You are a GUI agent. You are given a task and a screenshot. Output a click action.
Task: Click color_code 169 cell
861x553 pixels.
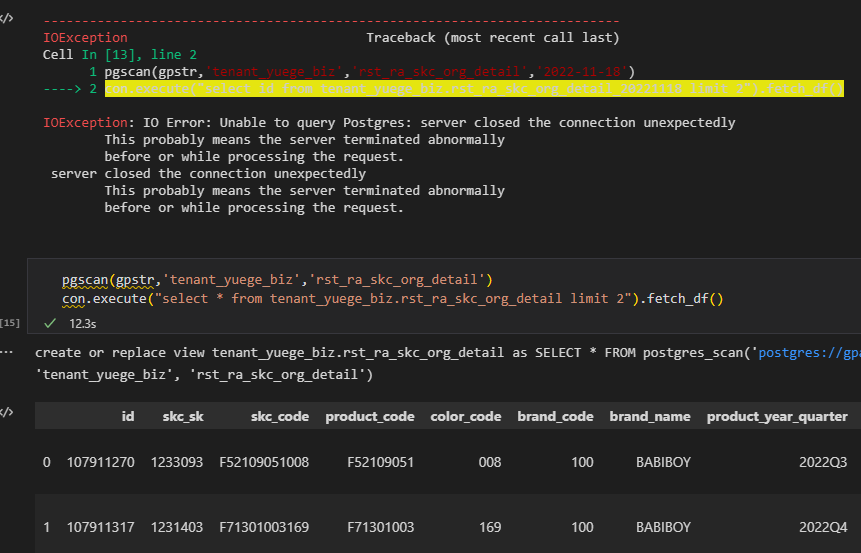pyautogui.click(x=490, y=527)
